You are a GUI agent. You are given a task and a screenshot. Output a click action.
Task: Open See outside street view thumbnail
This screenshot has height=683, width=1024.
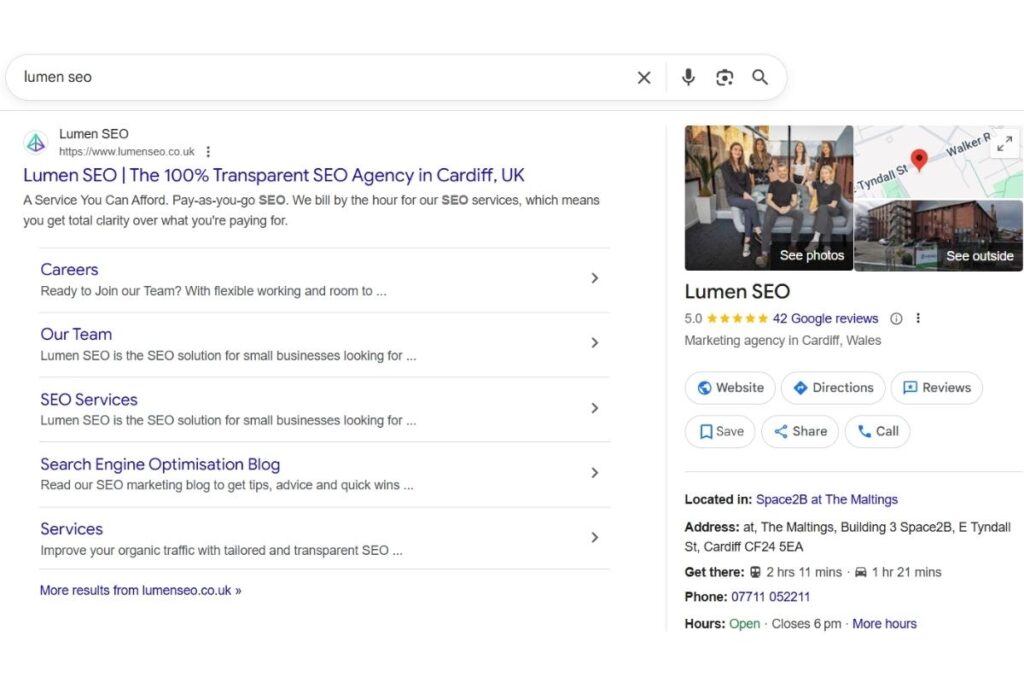(x=938, y=236)
